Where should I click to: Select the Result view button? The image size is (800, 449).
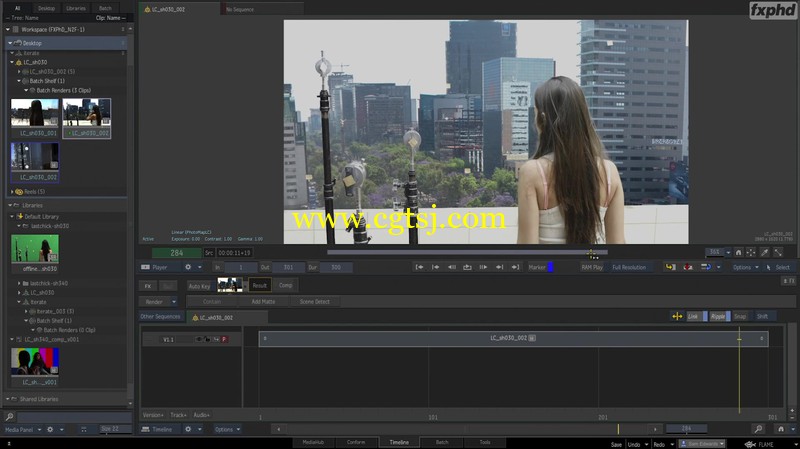(x=260, y=286)
